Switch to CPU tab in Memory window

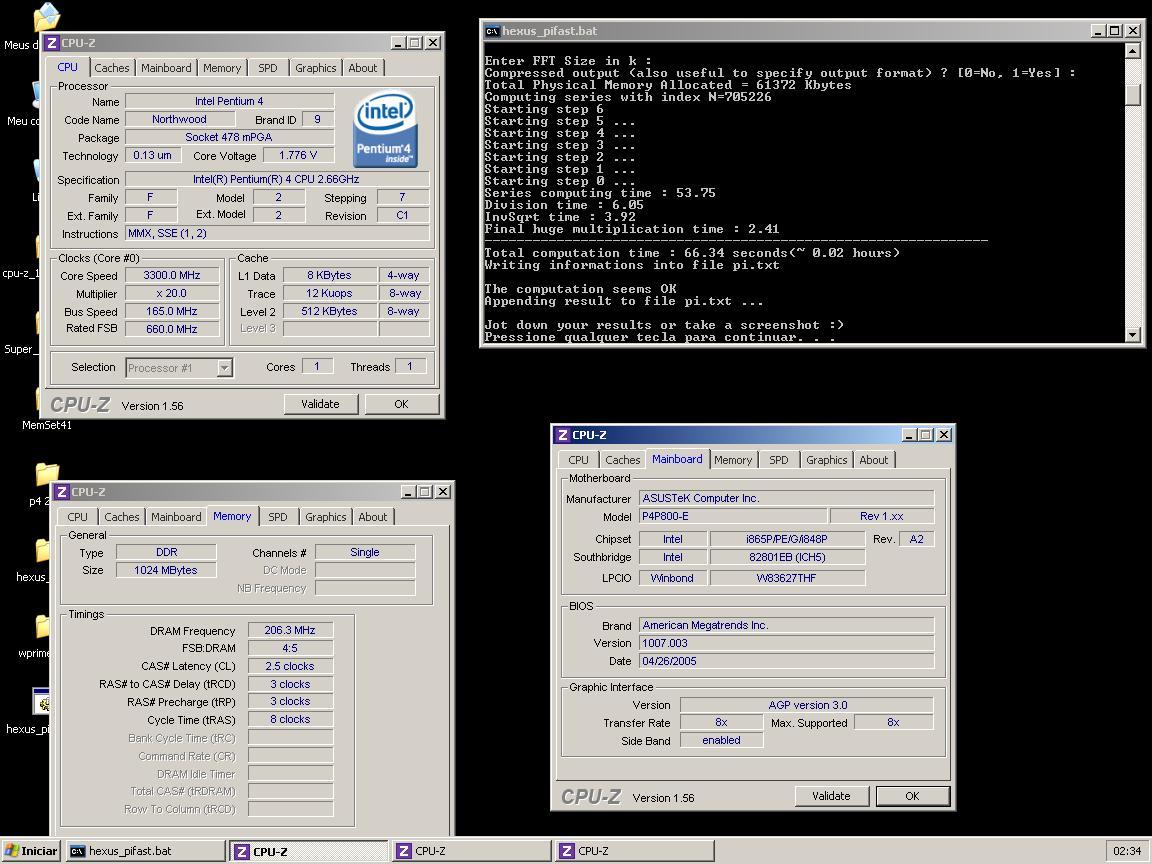[x=77, y=516]
